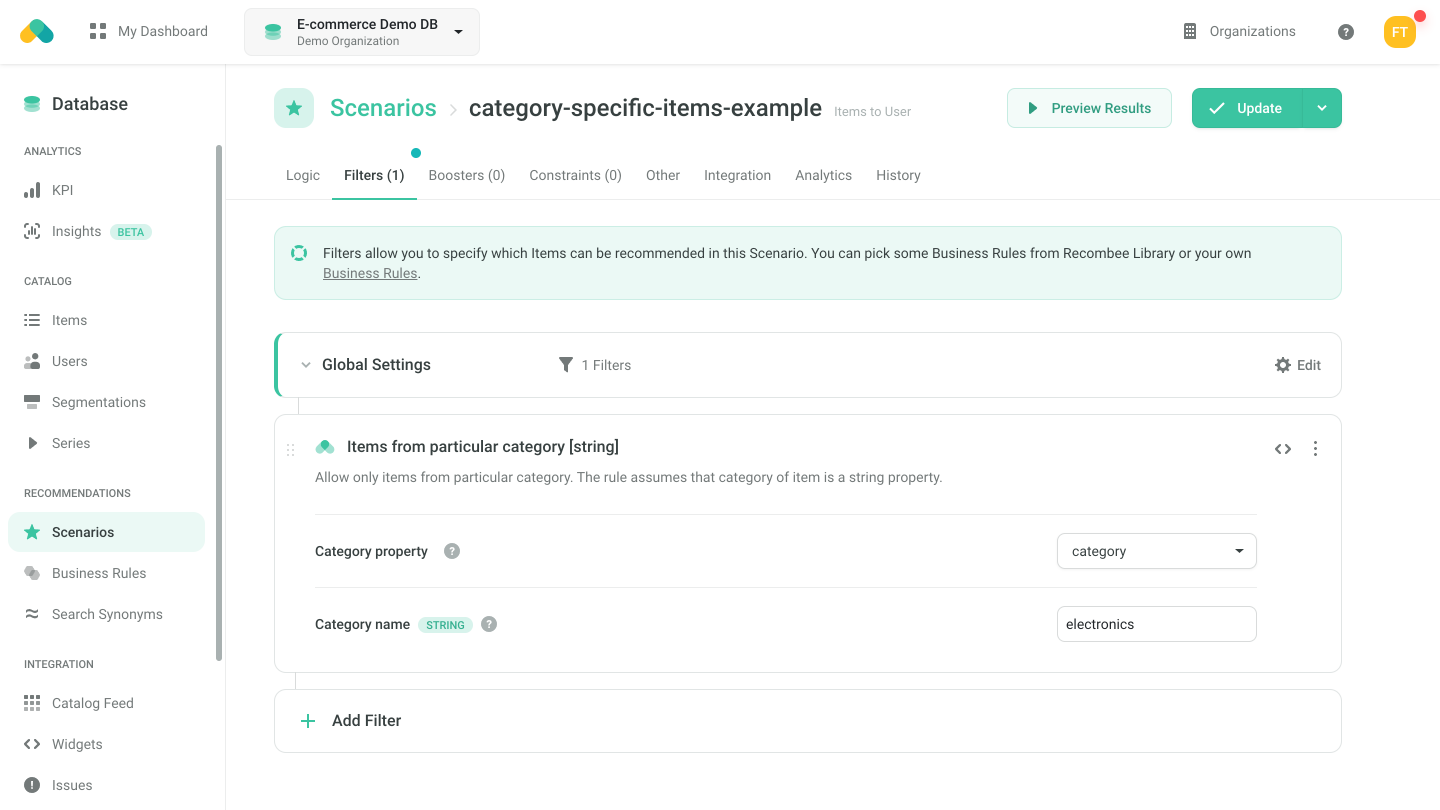Open the FT user avatar menu
Viewport: 1440px width, 810px height.
1399,32
